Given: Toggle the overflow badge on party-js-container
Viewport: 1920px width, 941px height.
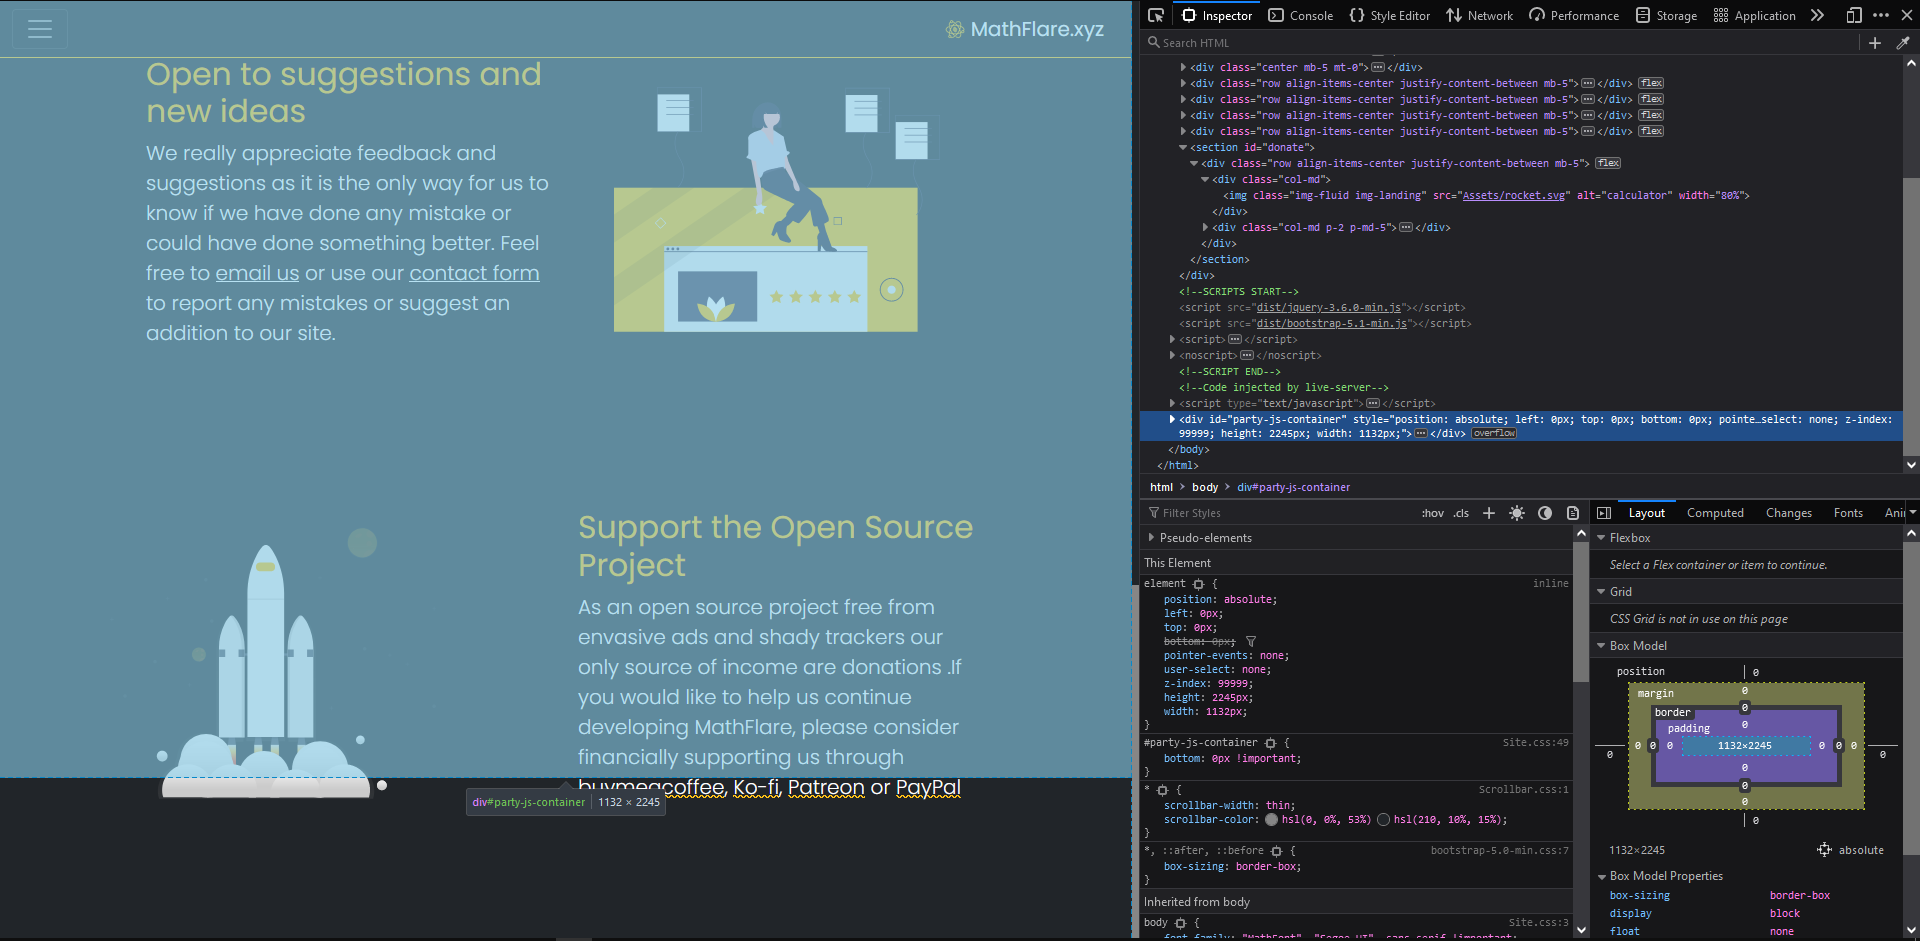Looking at the screenshot, I should click(x=1494, y=433).
